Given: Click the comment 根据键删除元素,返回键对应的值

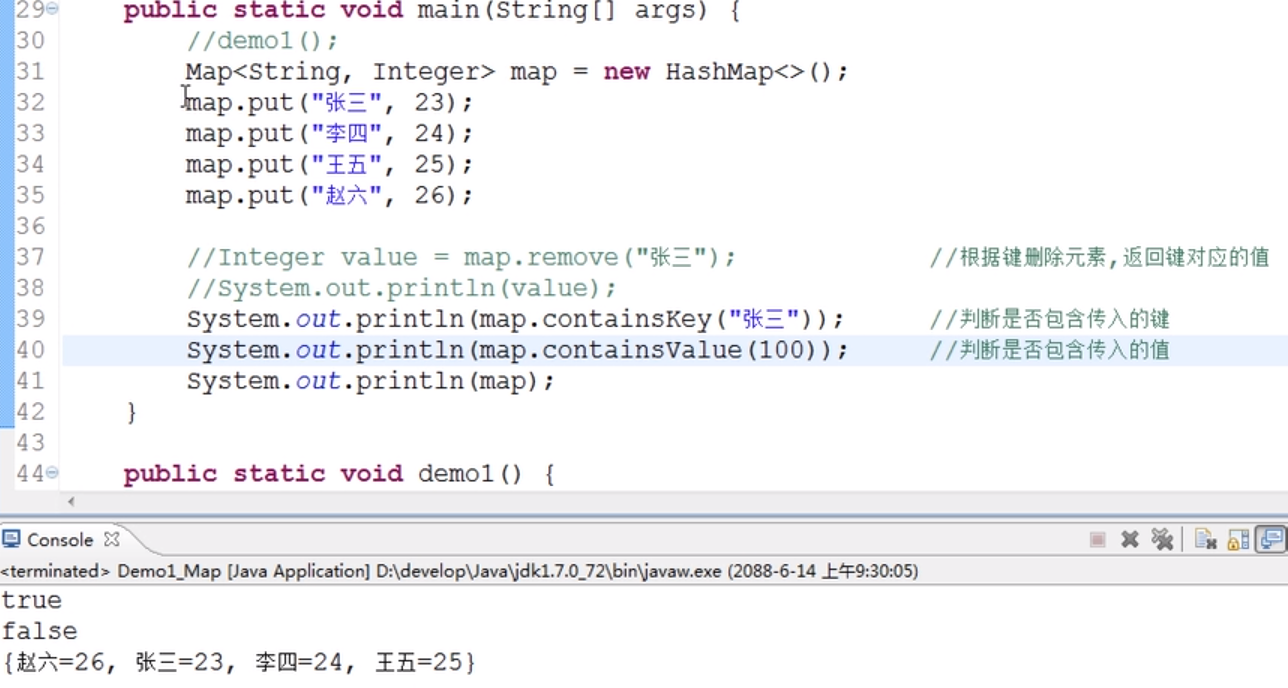Looking at the screenshot, I should [1099, 258].
